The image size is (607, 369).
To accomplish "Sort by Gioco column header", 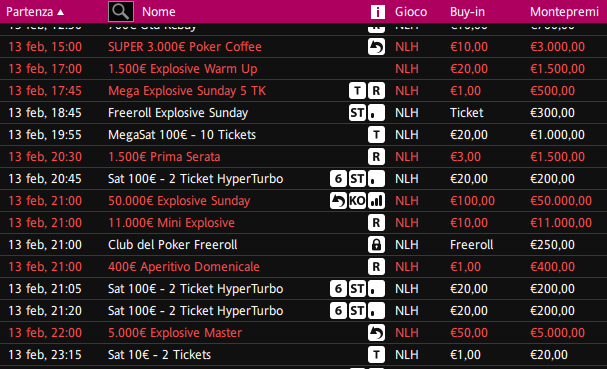I will point(411,12).
